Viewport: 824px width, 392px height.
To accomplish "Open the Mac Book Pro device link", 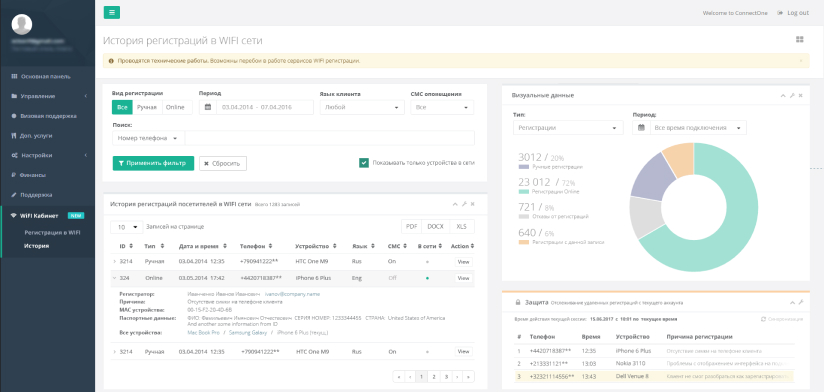I will 203,333.
